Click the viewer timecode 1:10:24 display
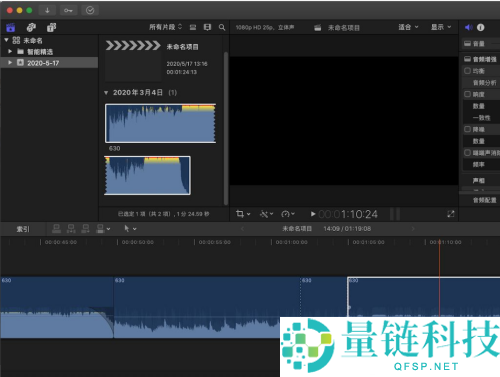 coord(348,214)
